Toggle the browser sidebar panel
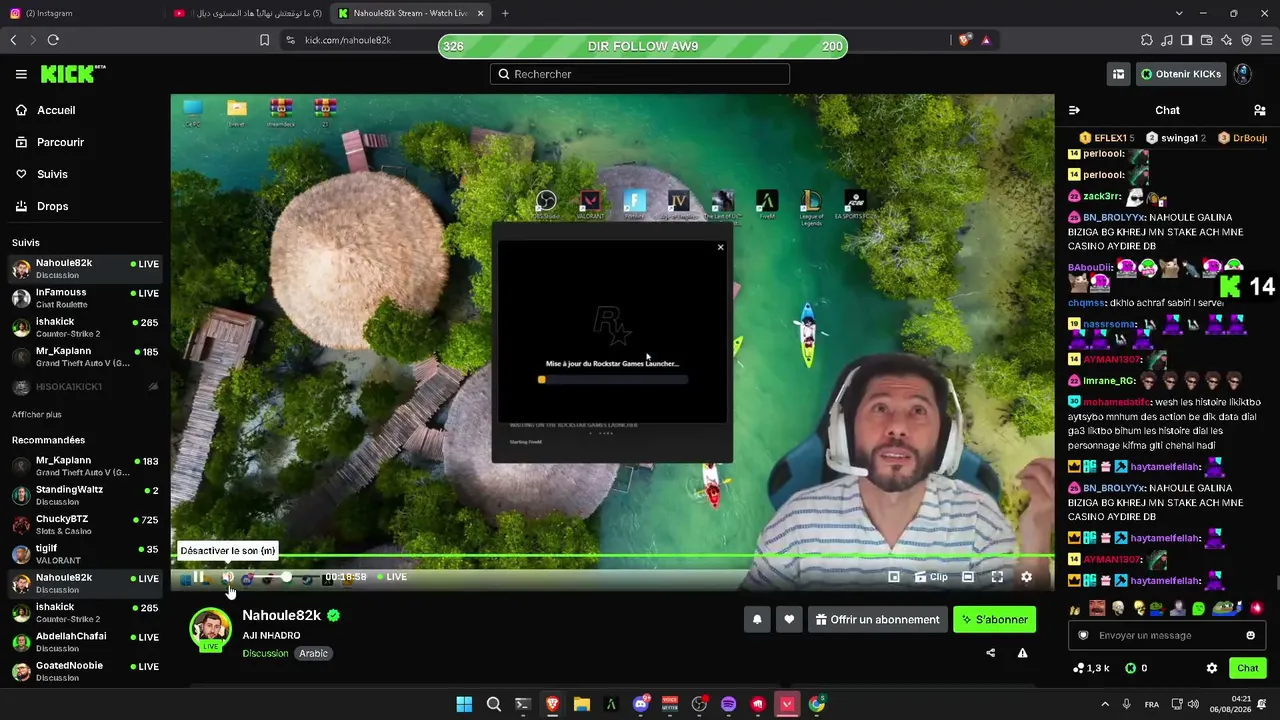Viewport: 1280px width, 720px height. pos(1186,40)
